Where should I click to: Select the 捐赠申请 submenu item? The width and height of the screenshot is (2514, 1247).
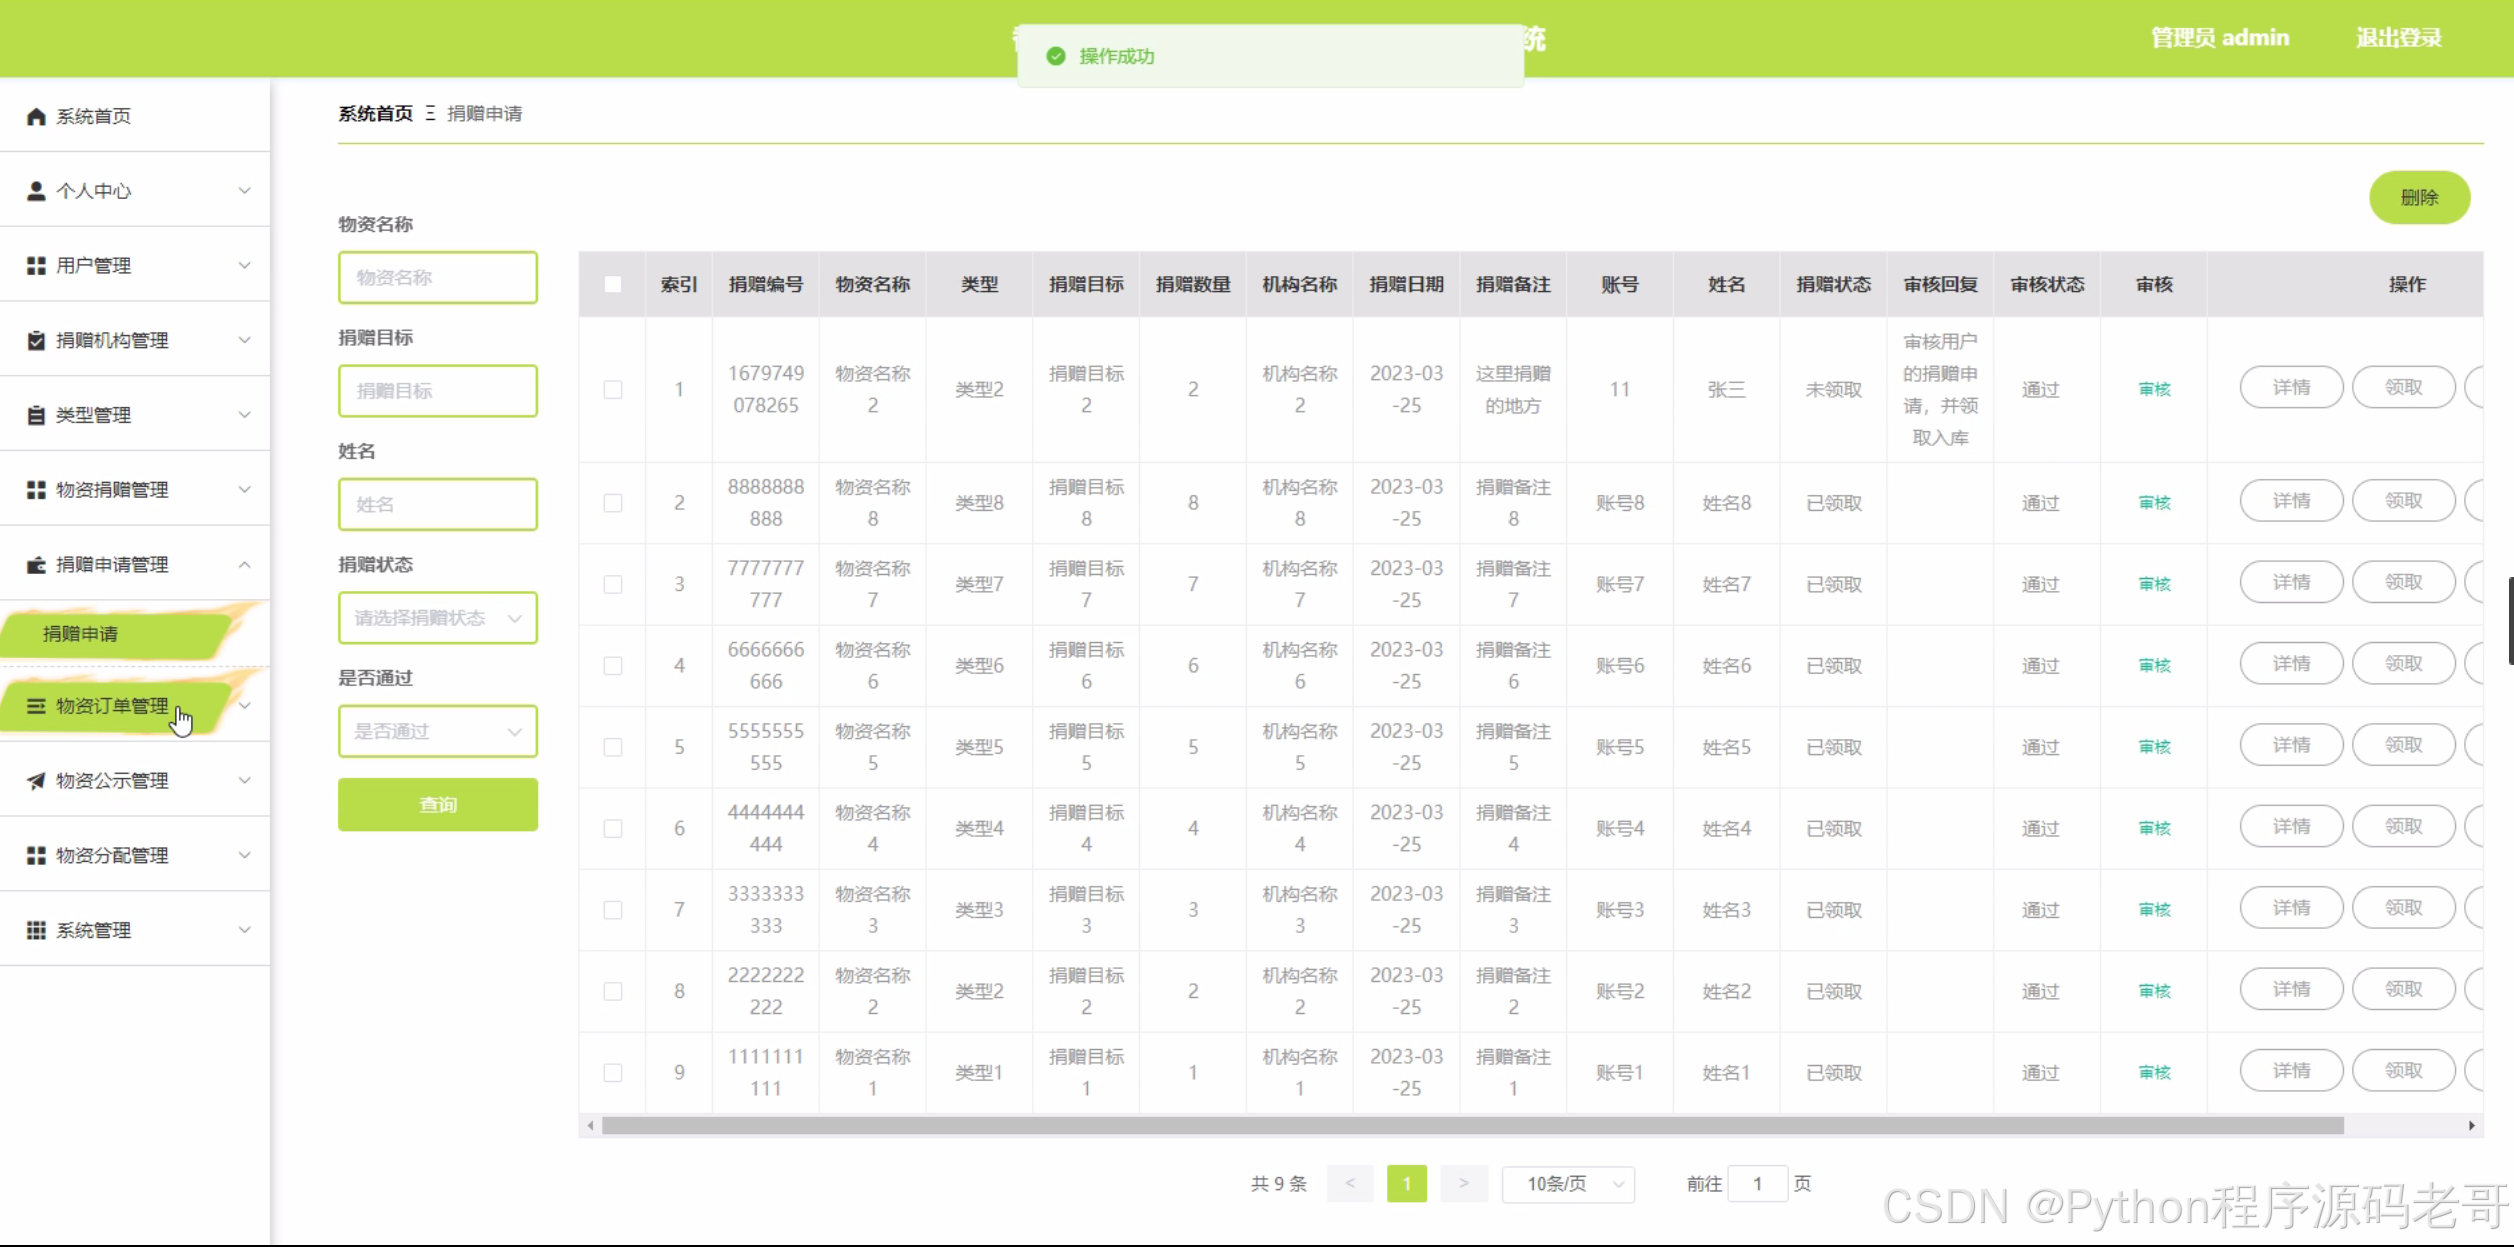pos(81,634)
